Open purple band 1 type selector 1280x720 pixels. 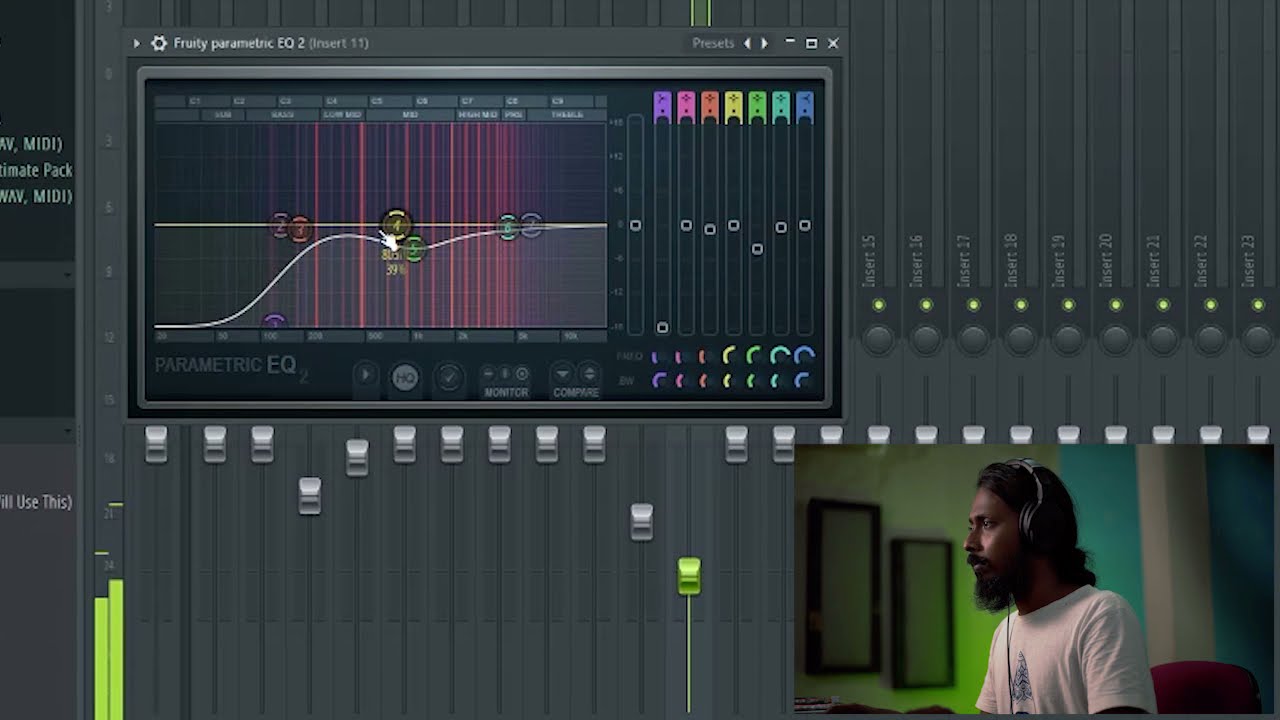(662, 105)
